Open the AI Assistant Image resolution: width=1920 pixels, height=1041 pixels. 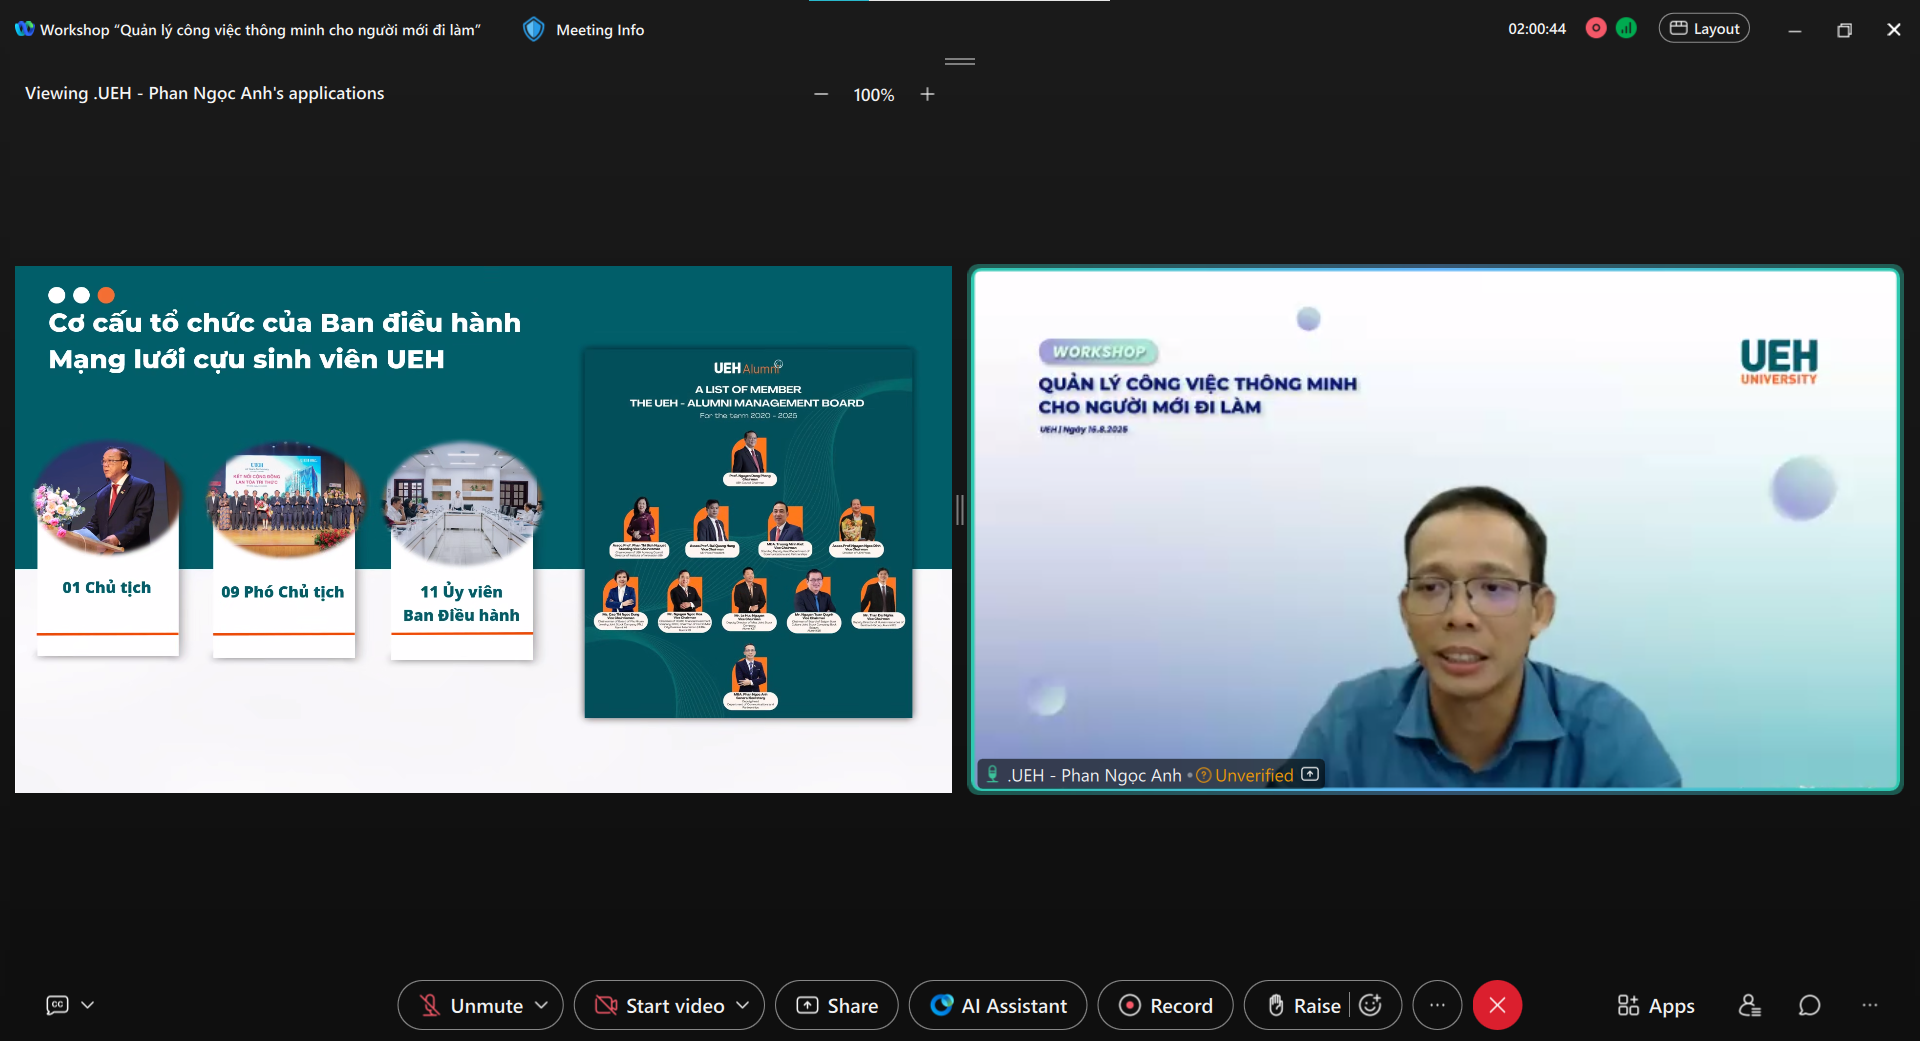pos(998,1005)
